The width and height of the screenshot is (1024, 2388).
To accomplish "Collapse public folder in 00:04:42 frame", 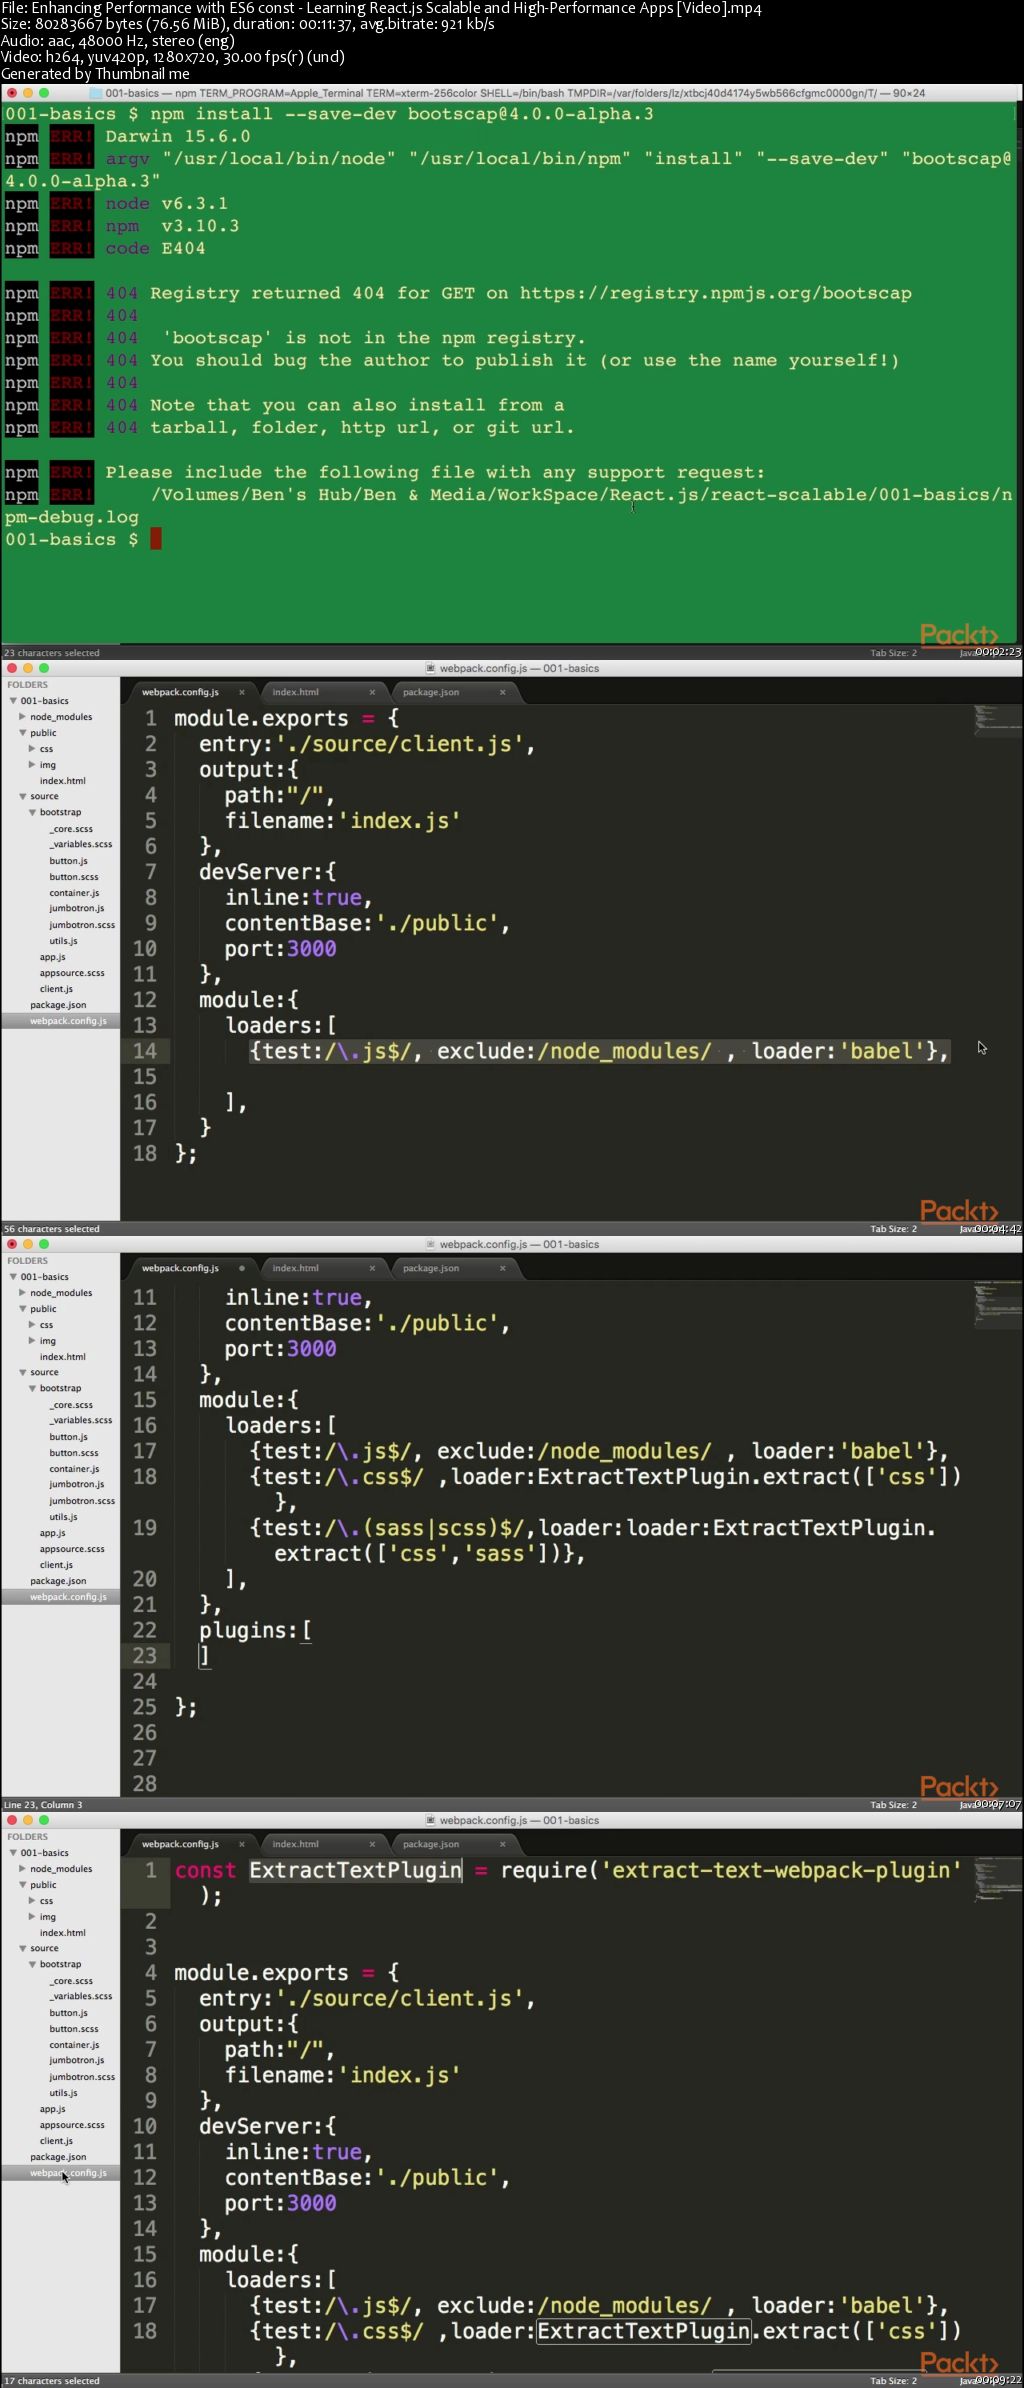I will 22,733.
